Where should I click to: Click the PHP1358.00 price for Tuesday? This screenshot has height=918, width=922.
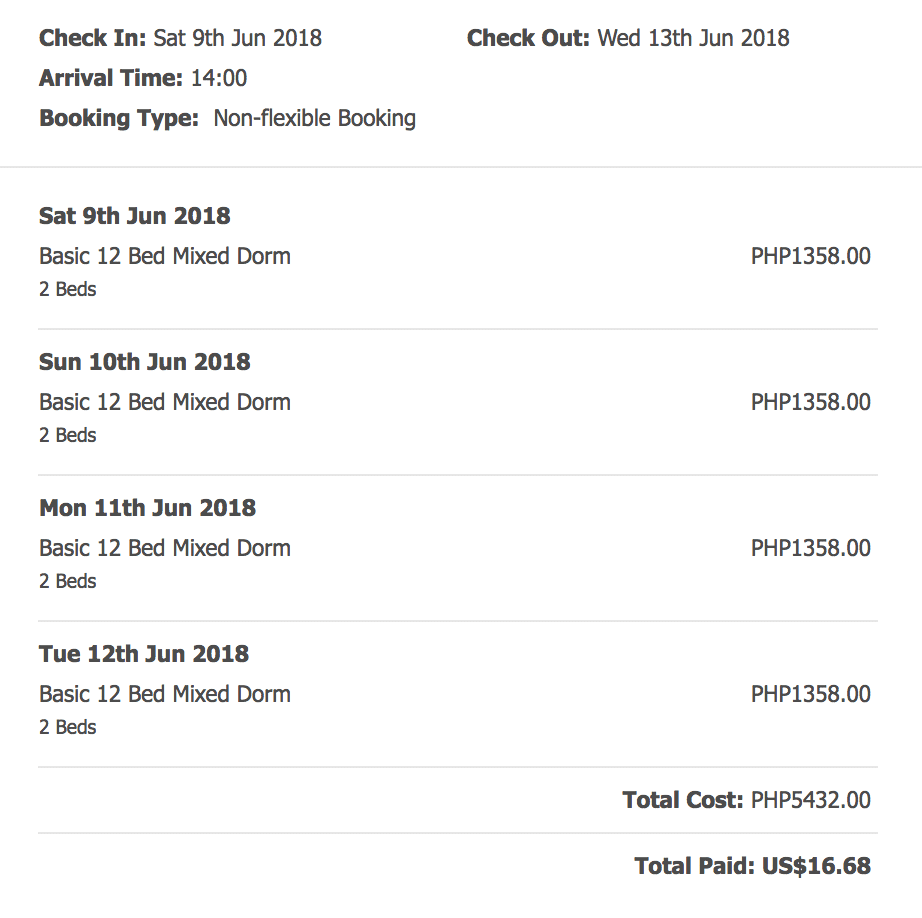(x=811, y=694)
